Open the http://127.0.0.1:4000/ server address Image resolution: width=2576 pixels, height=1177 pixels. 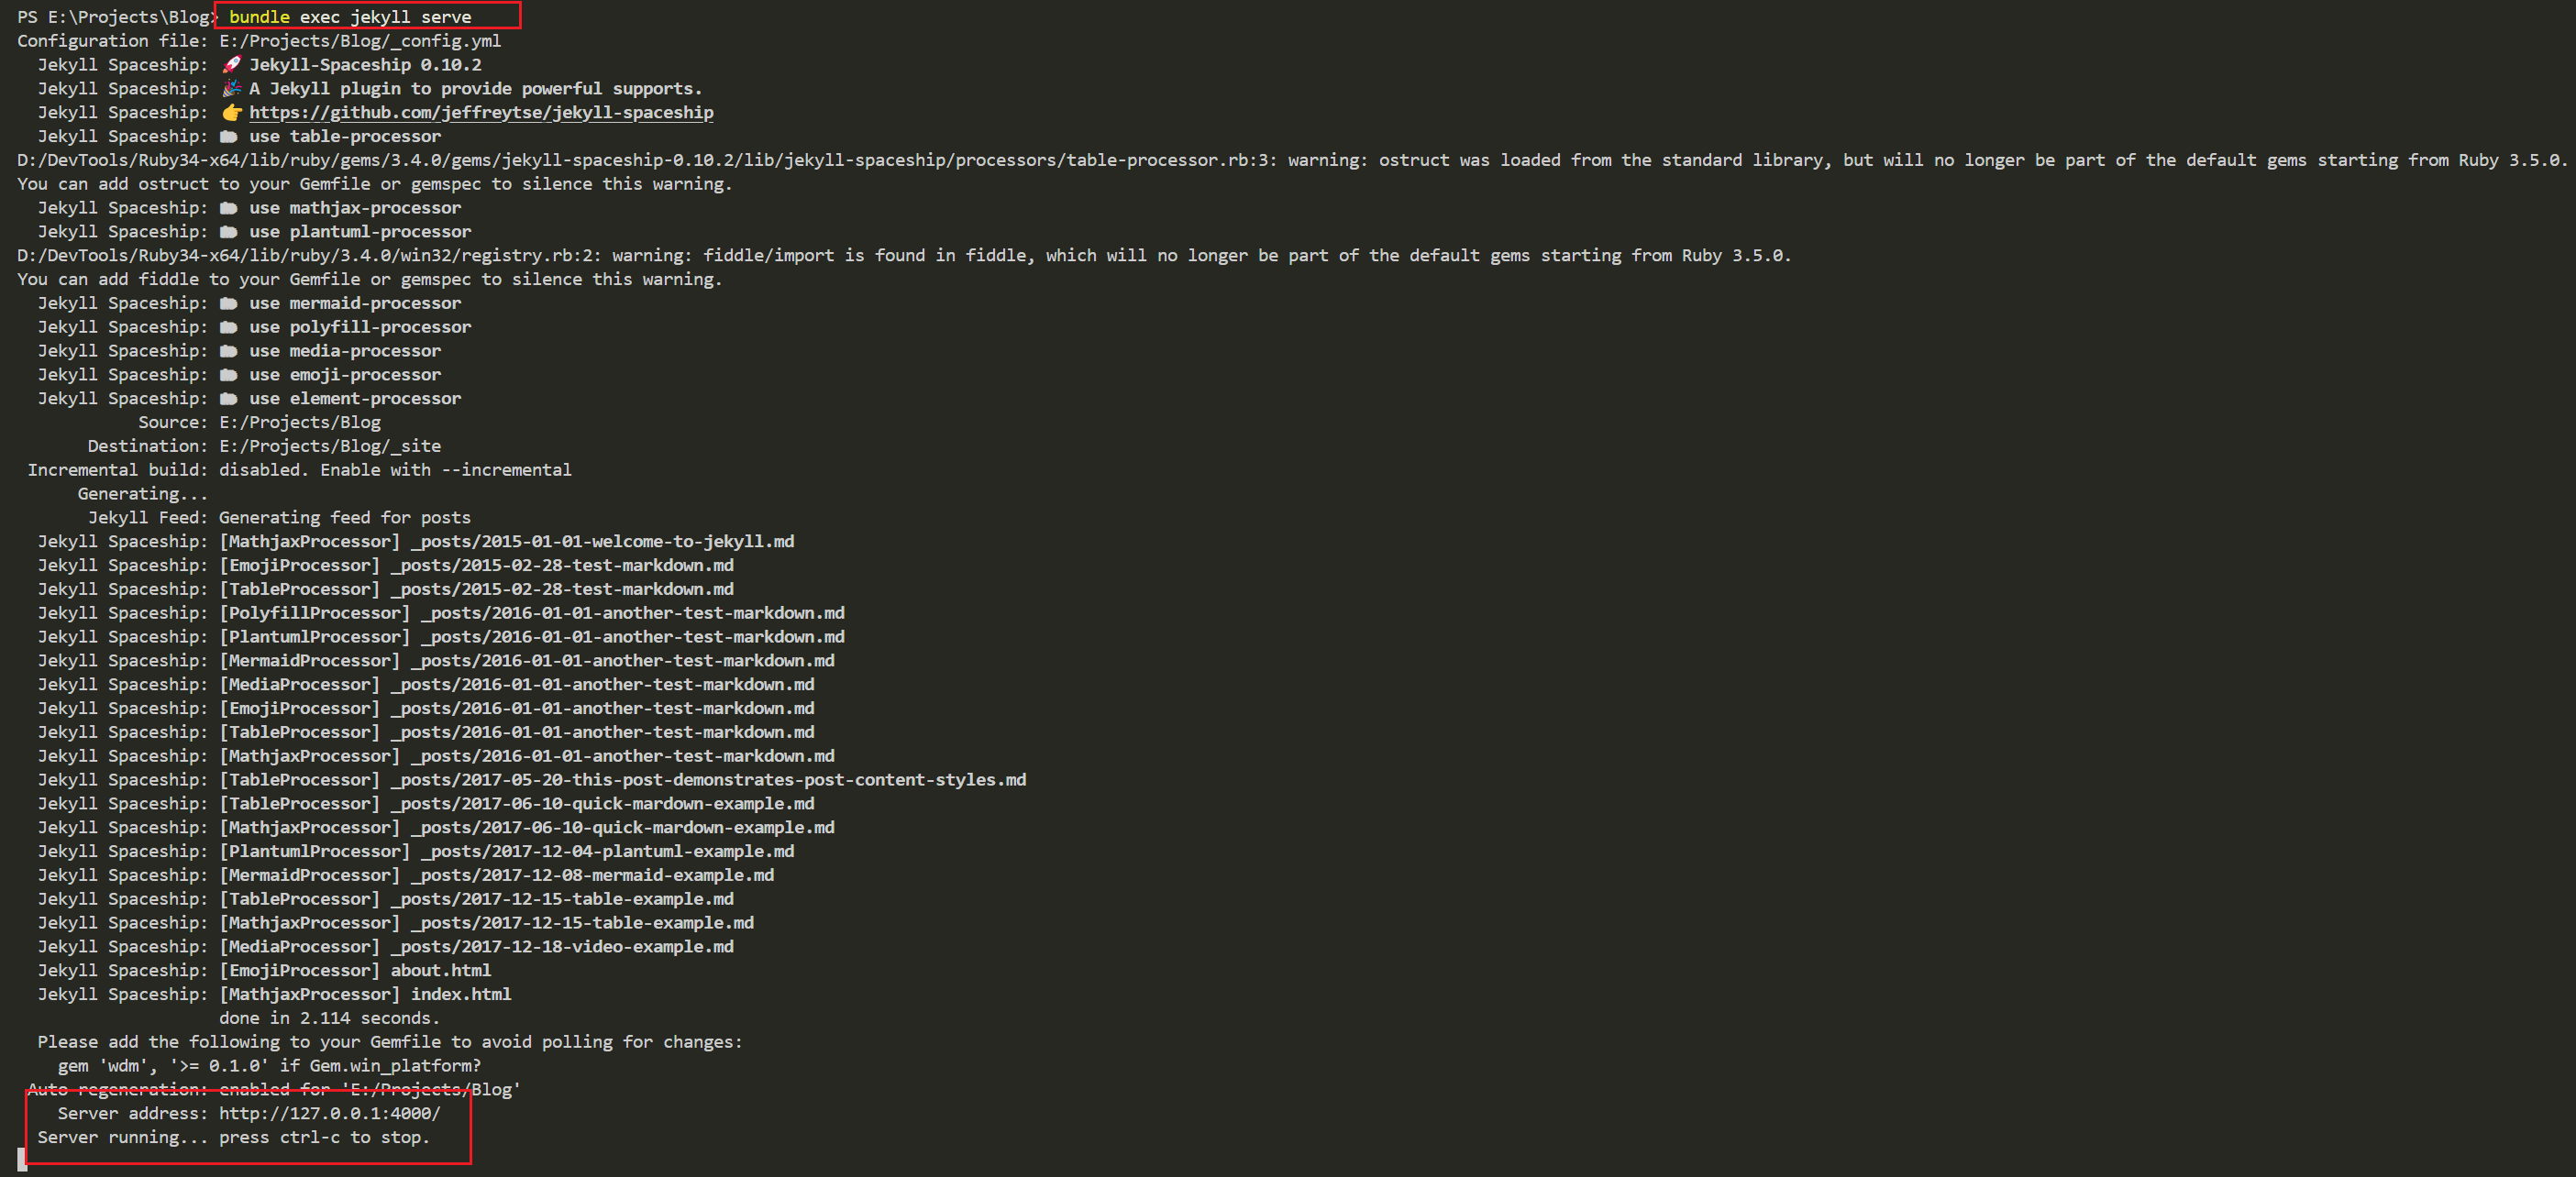pyautogui.click(x=329, y=1113)
